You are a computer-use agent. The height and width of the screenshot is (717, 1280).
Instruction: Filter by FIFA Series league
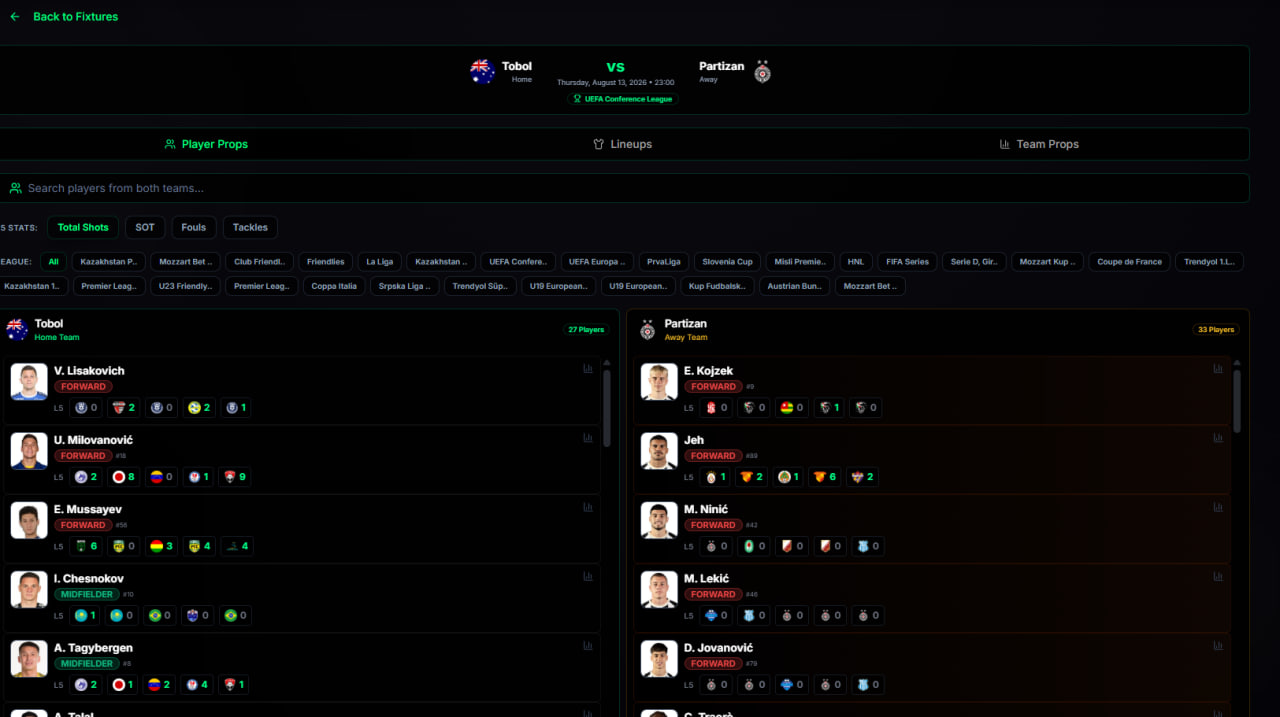(908, 262)
